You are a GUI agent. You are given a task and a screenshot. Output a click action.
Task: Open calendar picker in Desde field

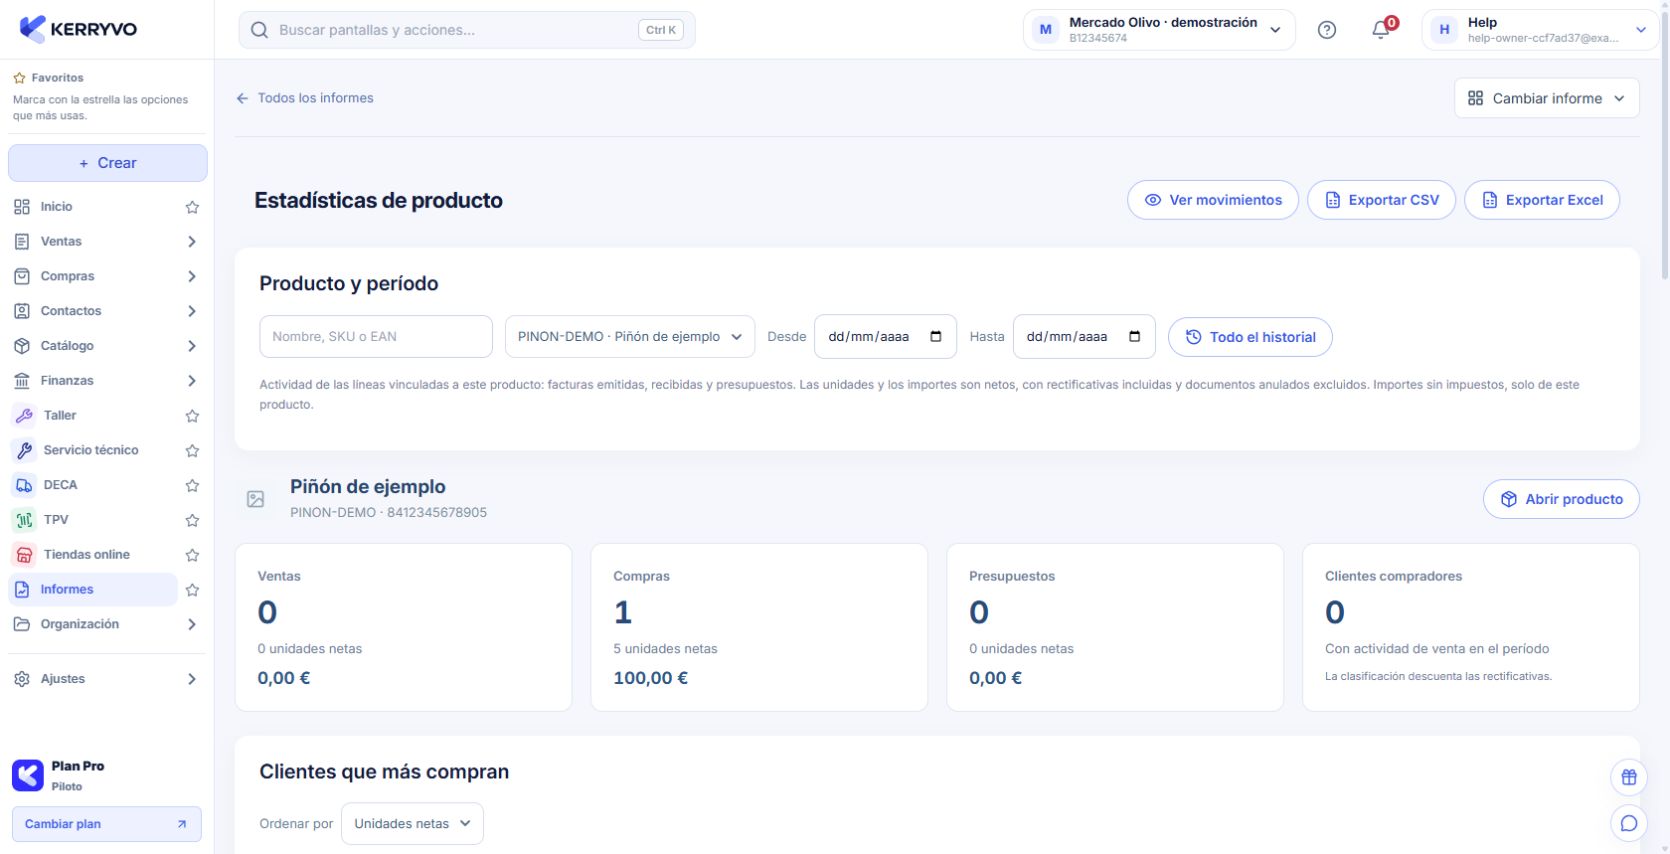tap(936, 337)
